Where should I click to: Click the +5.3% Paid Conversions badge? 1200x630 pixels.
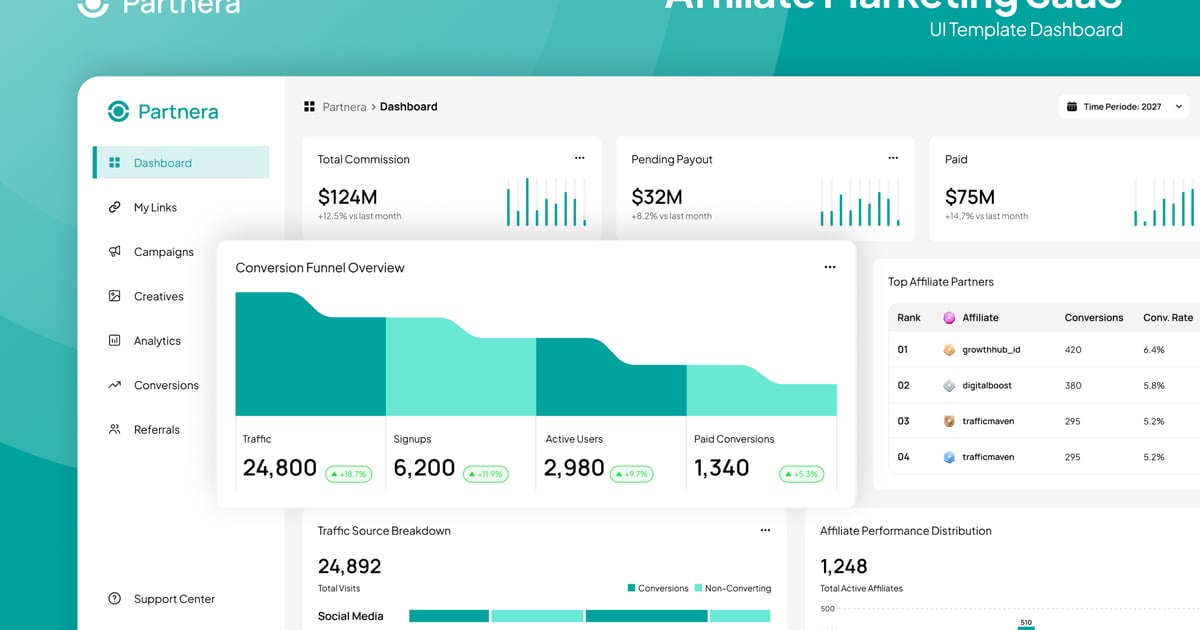[802, 474]
